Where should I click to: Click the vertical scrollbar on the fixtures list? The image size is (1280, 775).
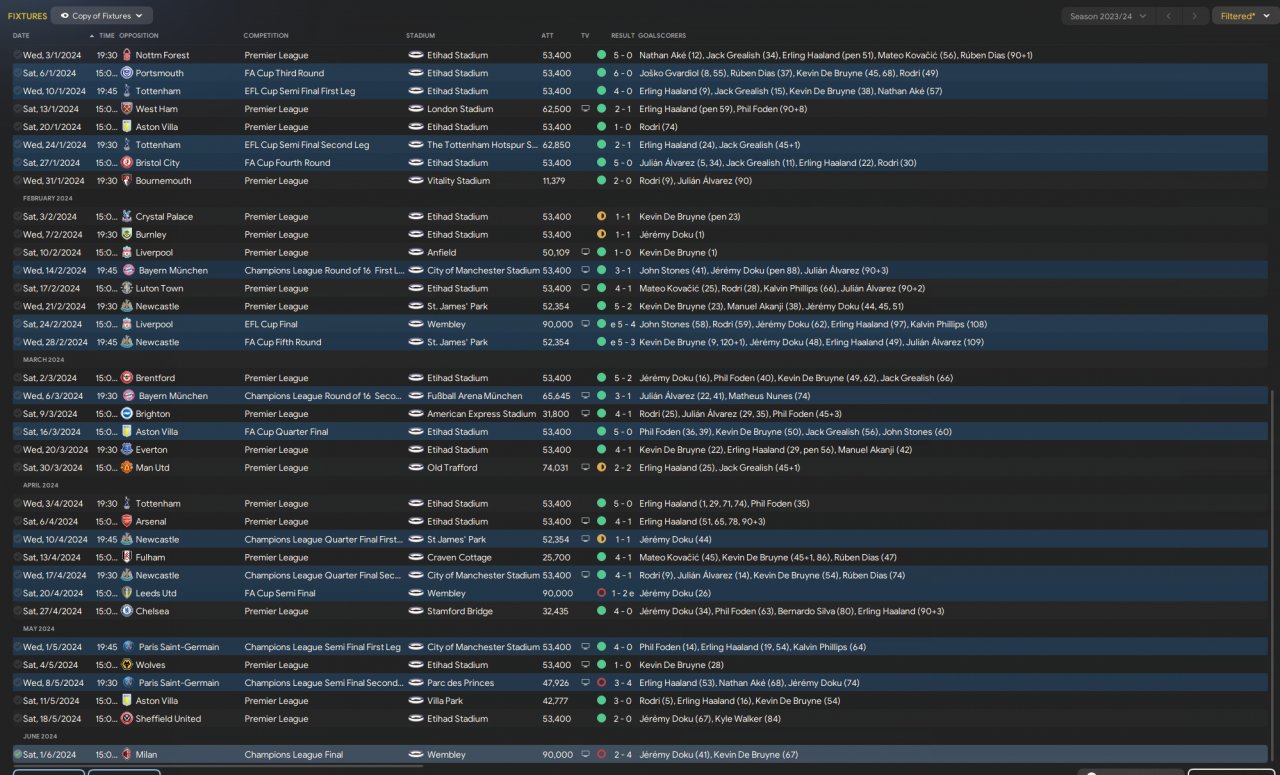[x=1273, y=575]
